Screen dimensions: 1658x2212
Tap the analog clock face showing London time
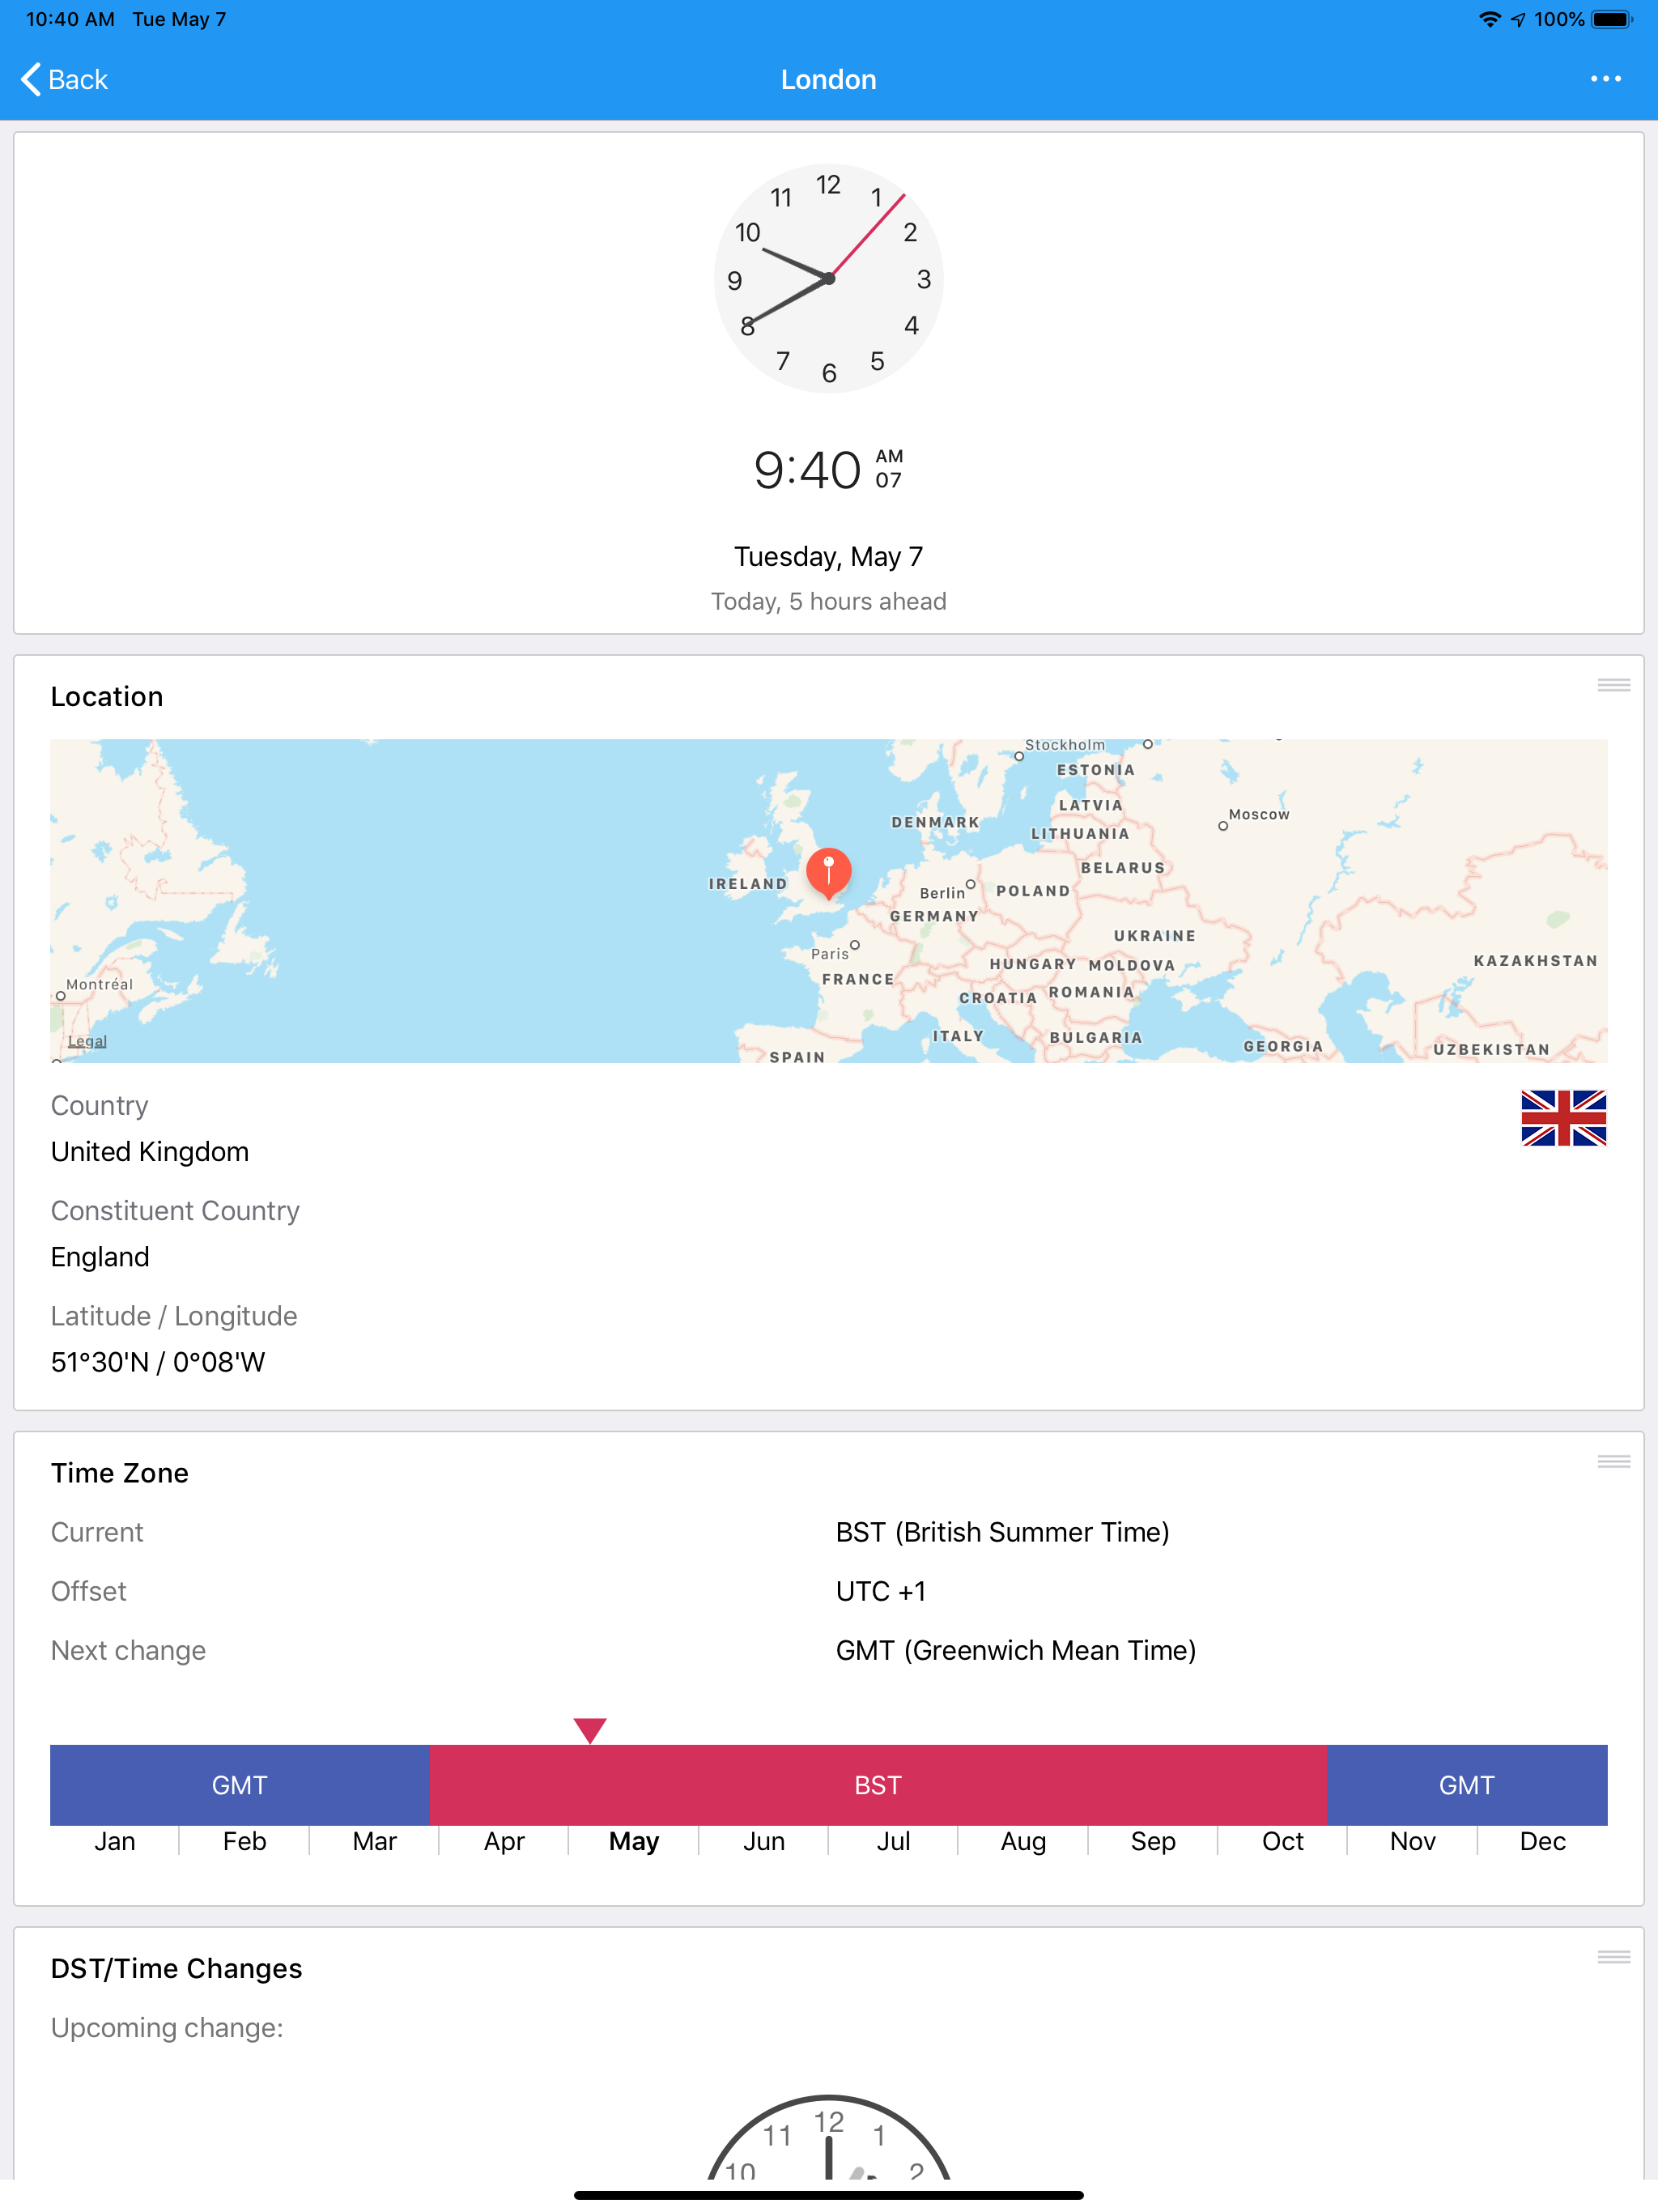pos(828,279)
